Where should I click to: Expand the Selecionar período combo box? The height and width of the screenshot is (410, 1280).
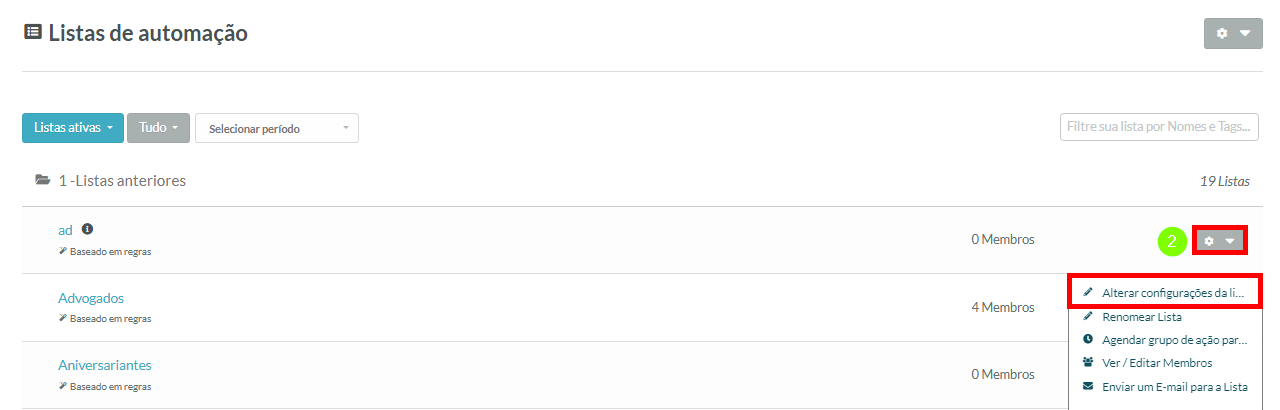coord(277,128)
